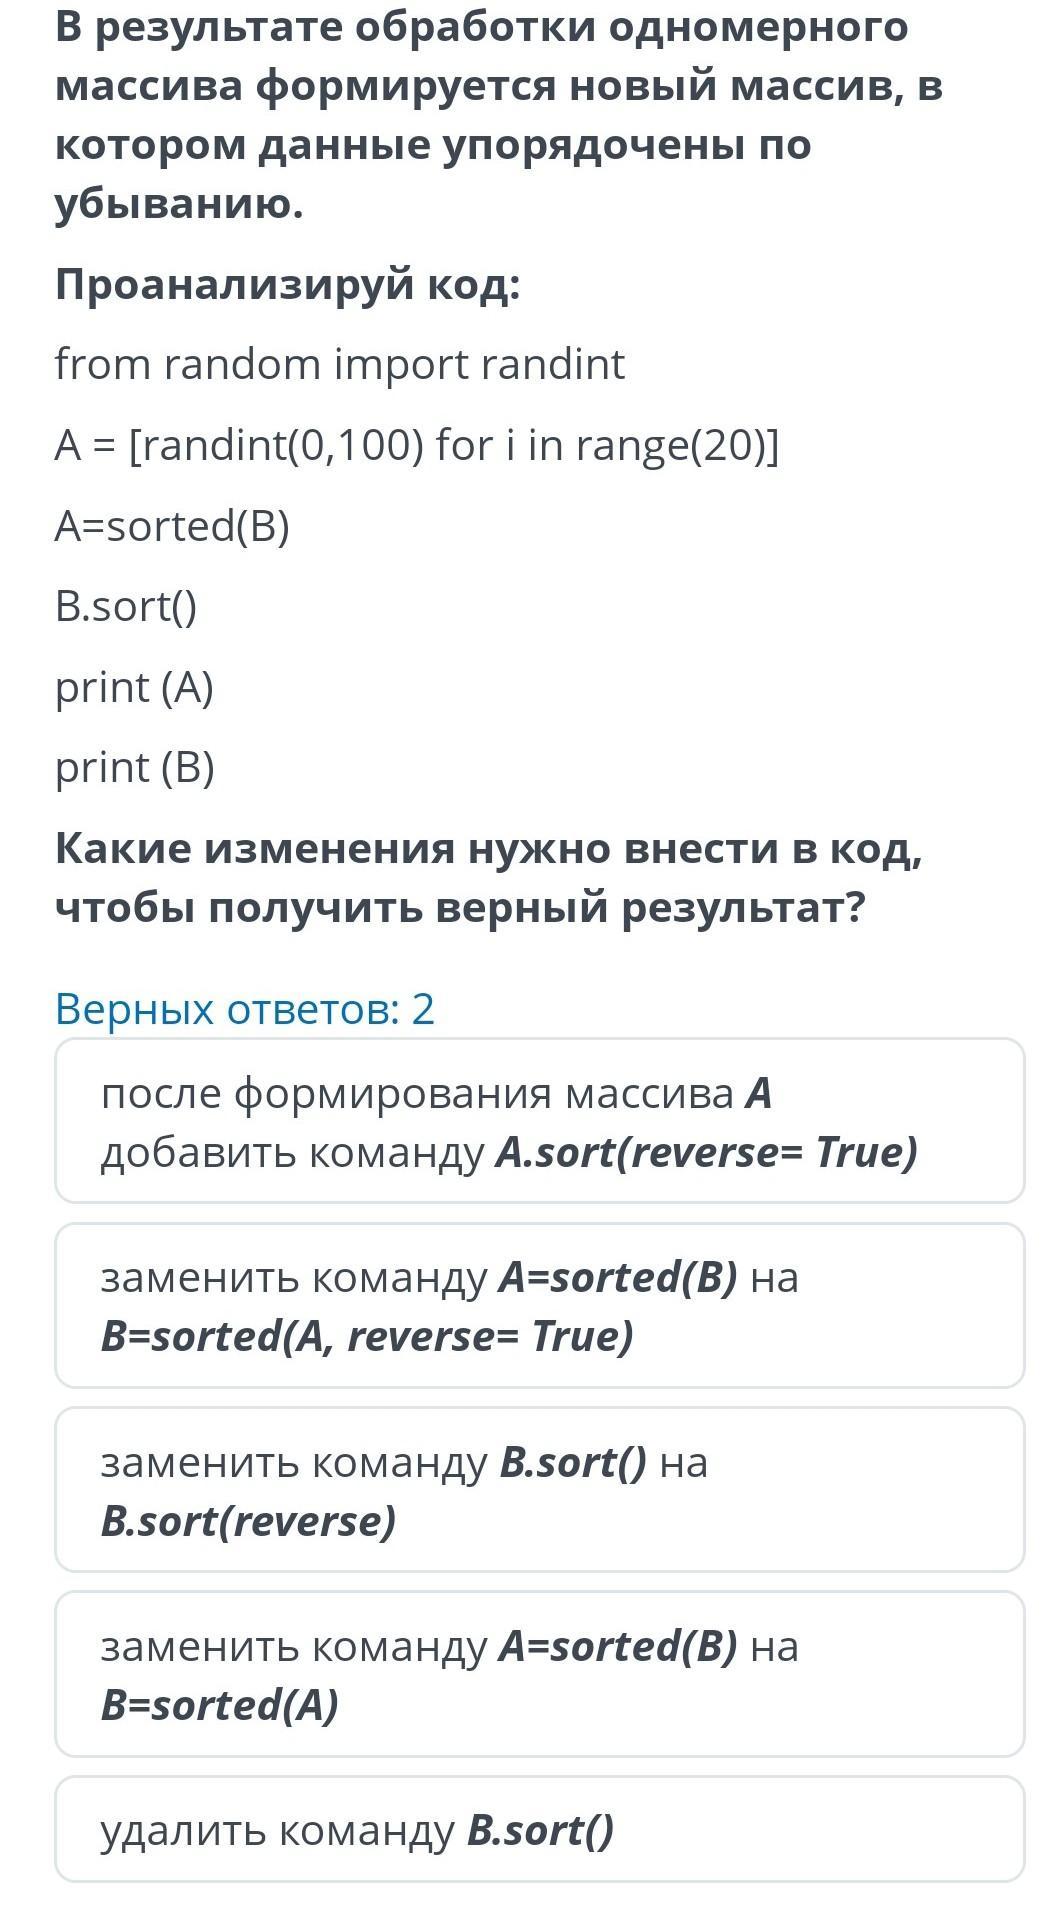Screen dimensions: 1060x1932
Task: Click the 'print (B)' code line
Action: click(x=134, y=767)
